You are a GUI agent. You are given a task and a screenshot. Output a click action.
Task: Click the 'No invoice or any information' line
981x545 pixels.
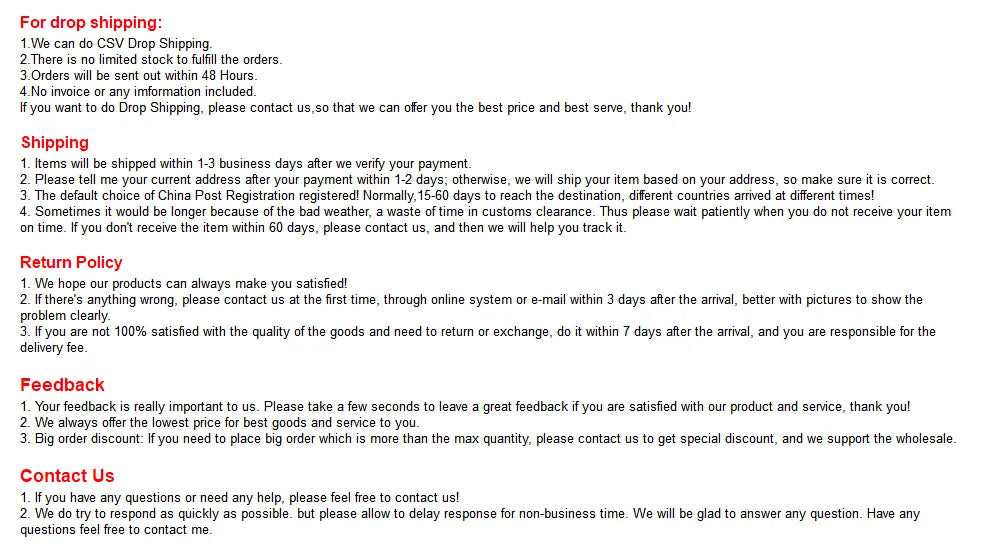(138, 92)
